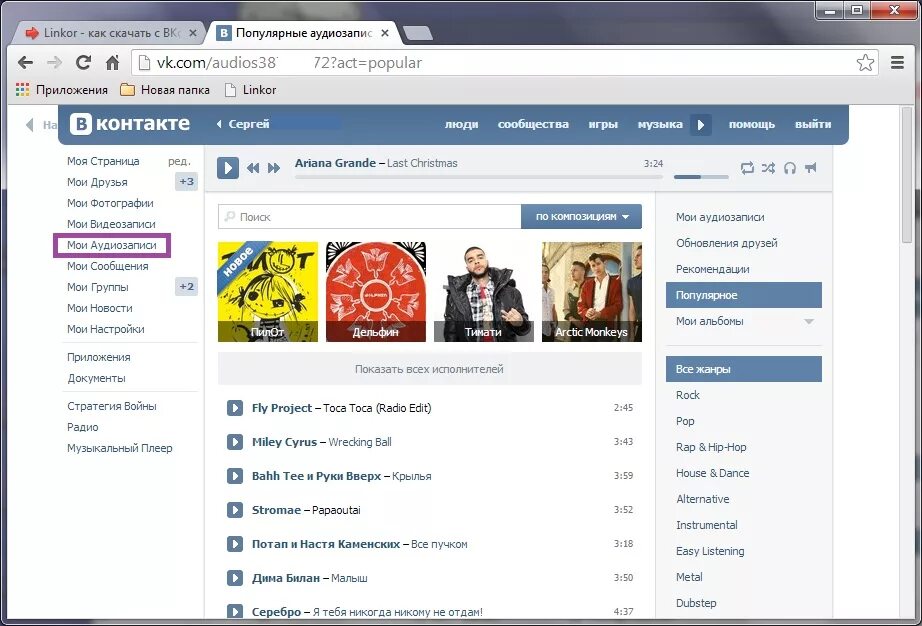Click the headphones icon in player

coord(790,168)
